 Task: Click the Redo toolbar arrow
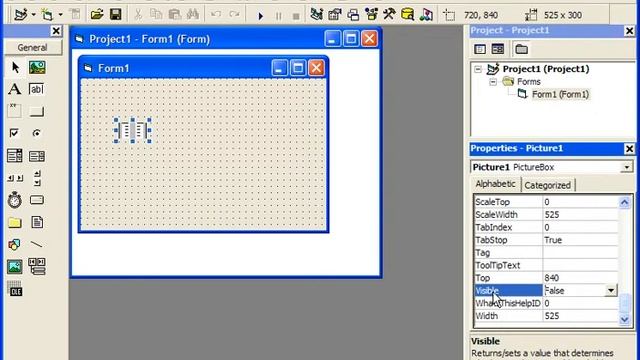[234, 15]
